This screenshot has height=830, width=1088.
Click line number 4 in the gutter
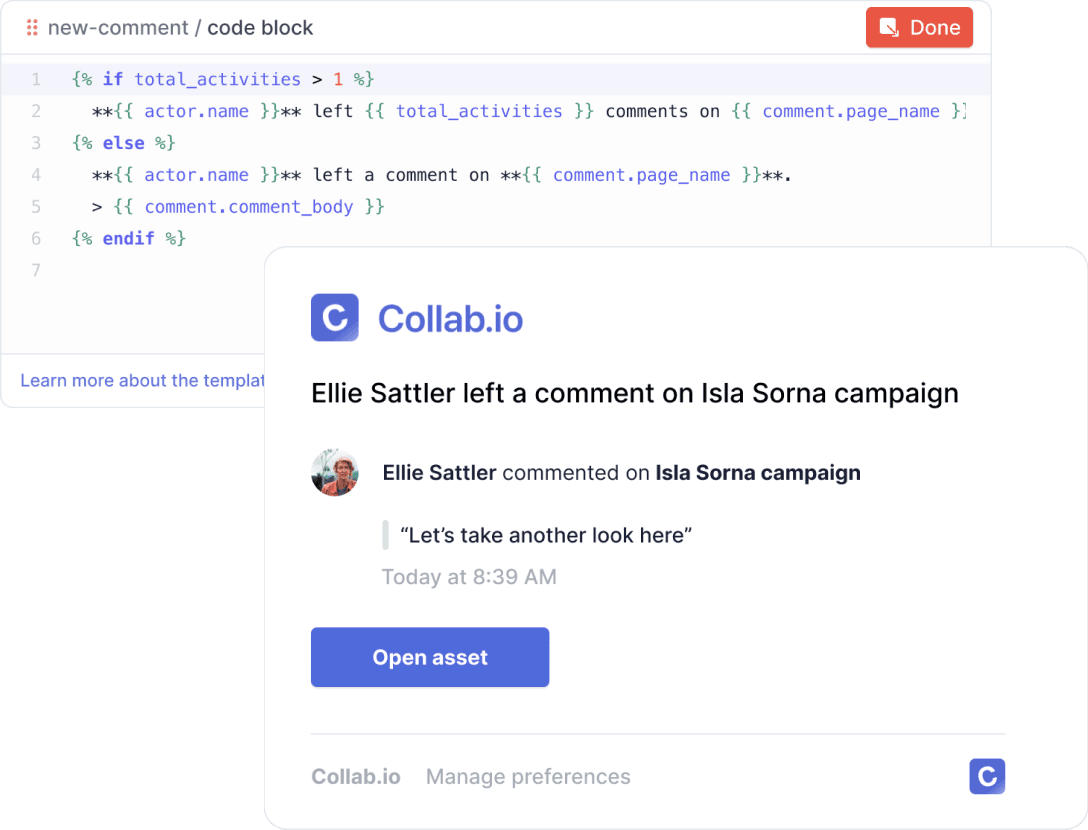36,175
